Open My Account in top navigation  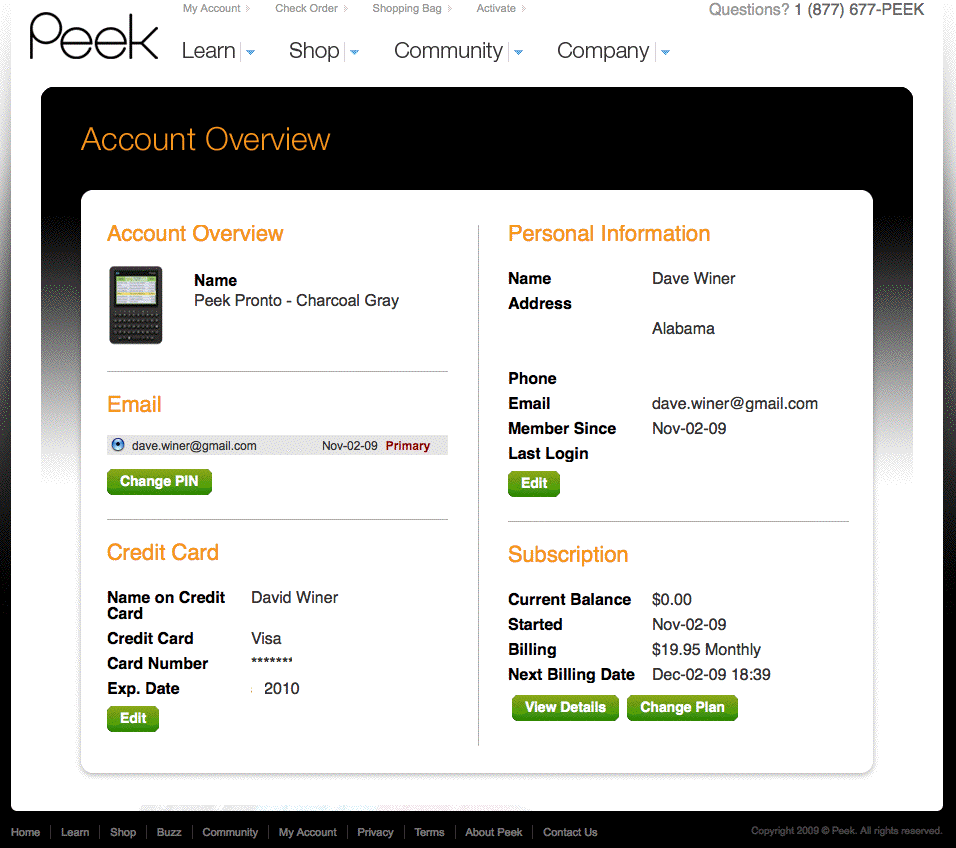tap(212, 9)
